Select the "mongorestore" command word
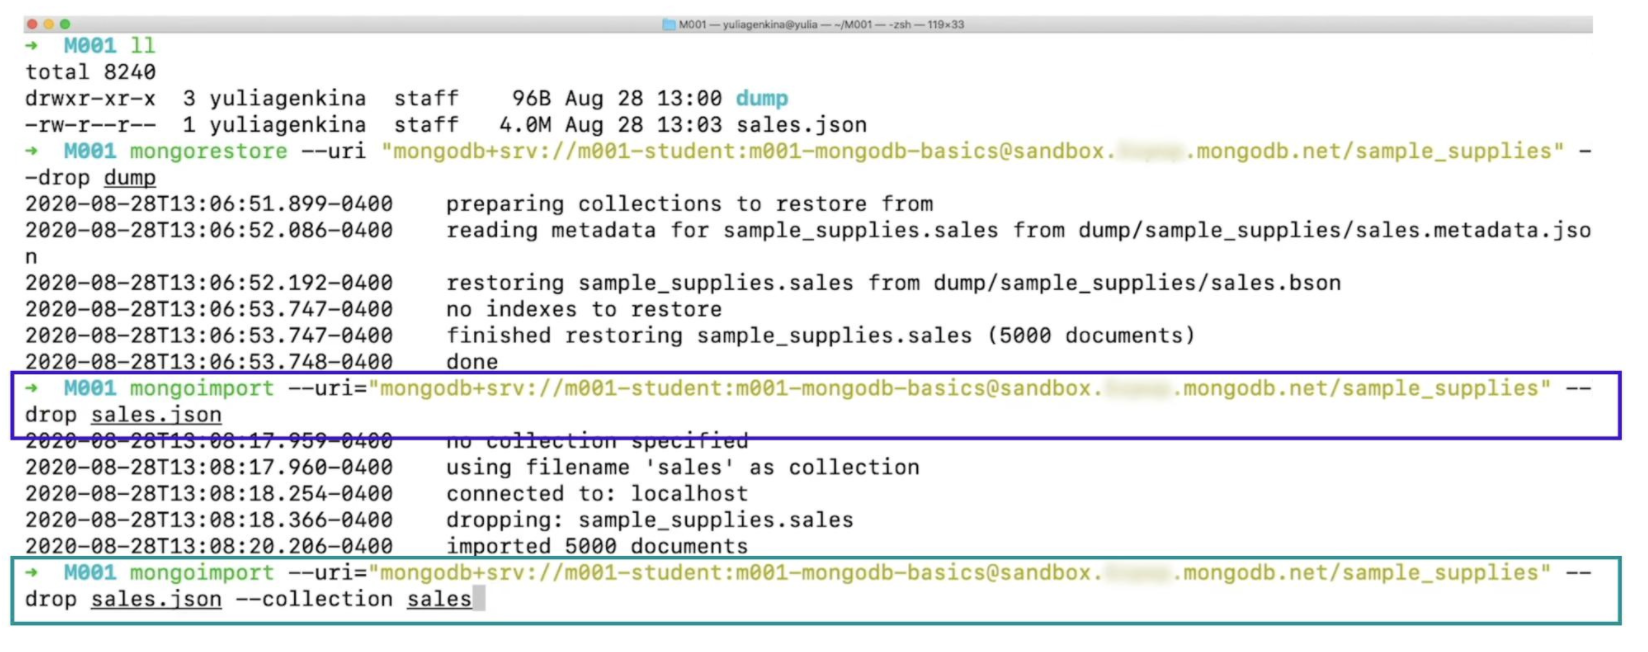Screen dimensions: 1648x652 point(208,151)
